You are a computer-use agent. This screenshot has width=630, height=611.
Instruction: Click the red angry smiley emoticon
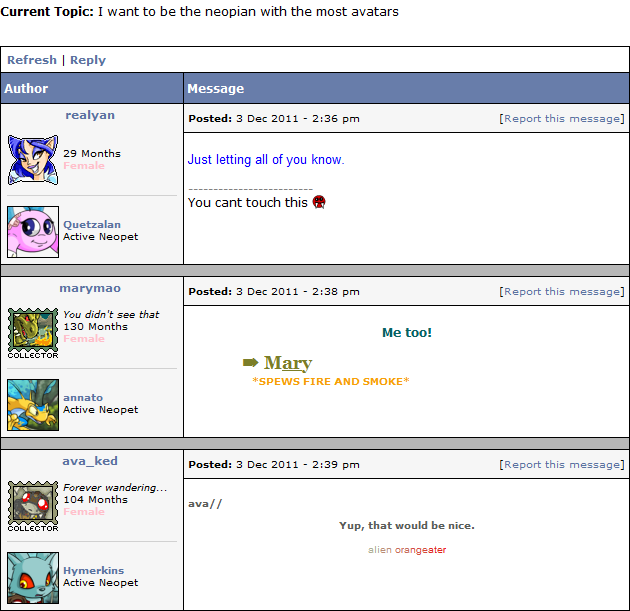pyautogui.click(x=319, y=202)
